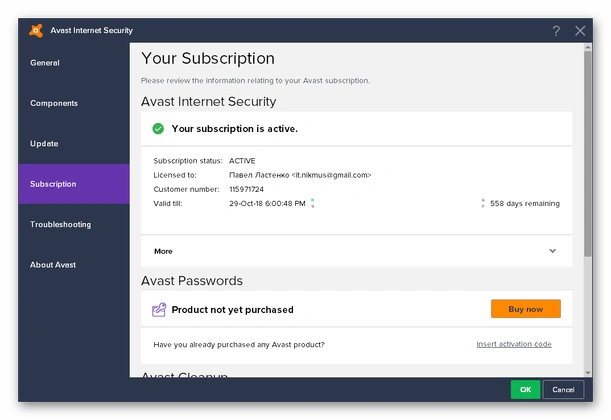This screenshot has height=420, width=611.
Task: Confirm with the green OK button
Action: coord(525,389)
